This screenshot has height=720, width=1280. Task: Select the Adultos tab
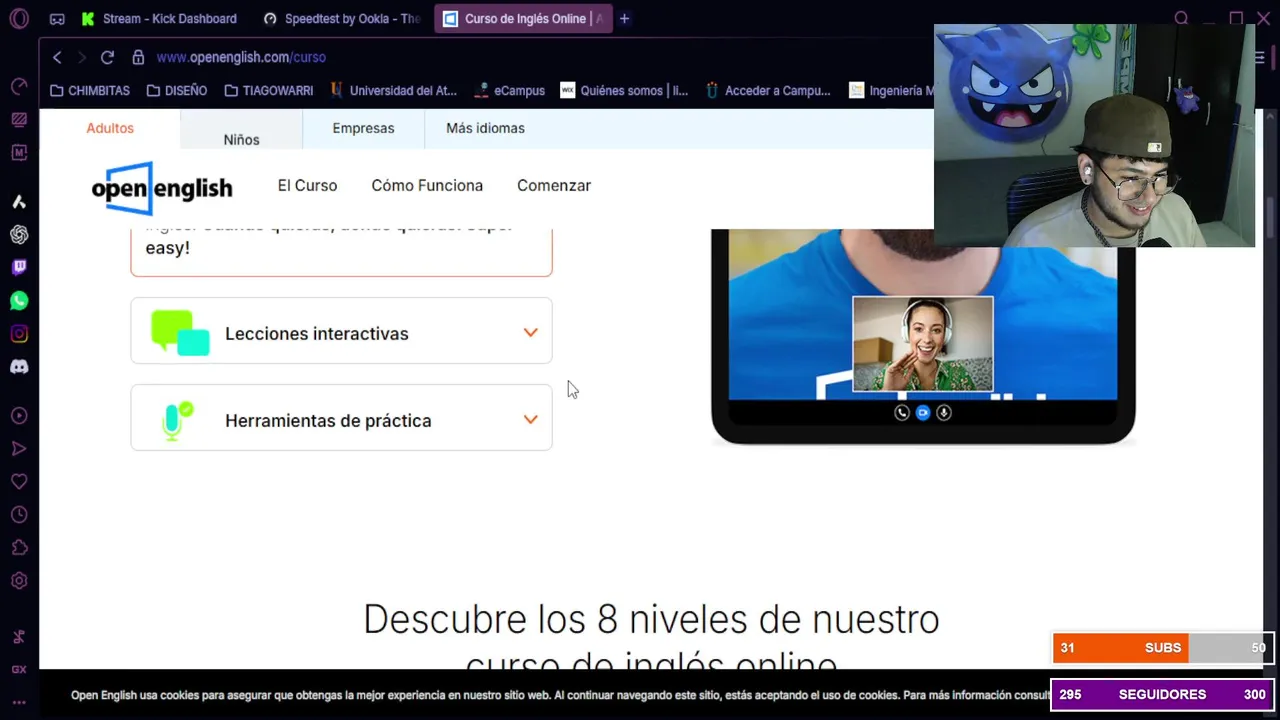point(110,128)
